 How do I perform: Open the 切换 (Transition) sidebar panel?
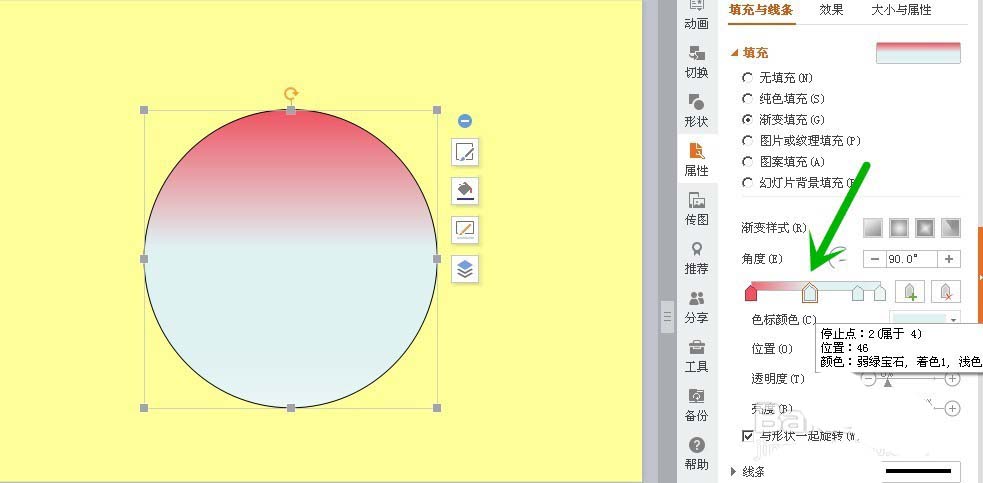pyautogui.click(x=696, y=62)
